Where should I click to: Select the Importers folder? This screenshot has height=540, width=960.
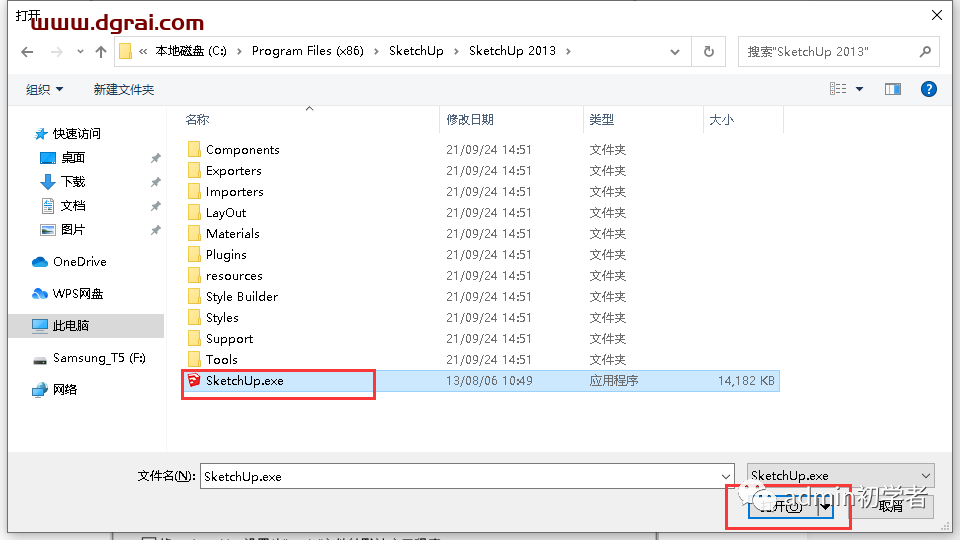[x=234, y=192]
